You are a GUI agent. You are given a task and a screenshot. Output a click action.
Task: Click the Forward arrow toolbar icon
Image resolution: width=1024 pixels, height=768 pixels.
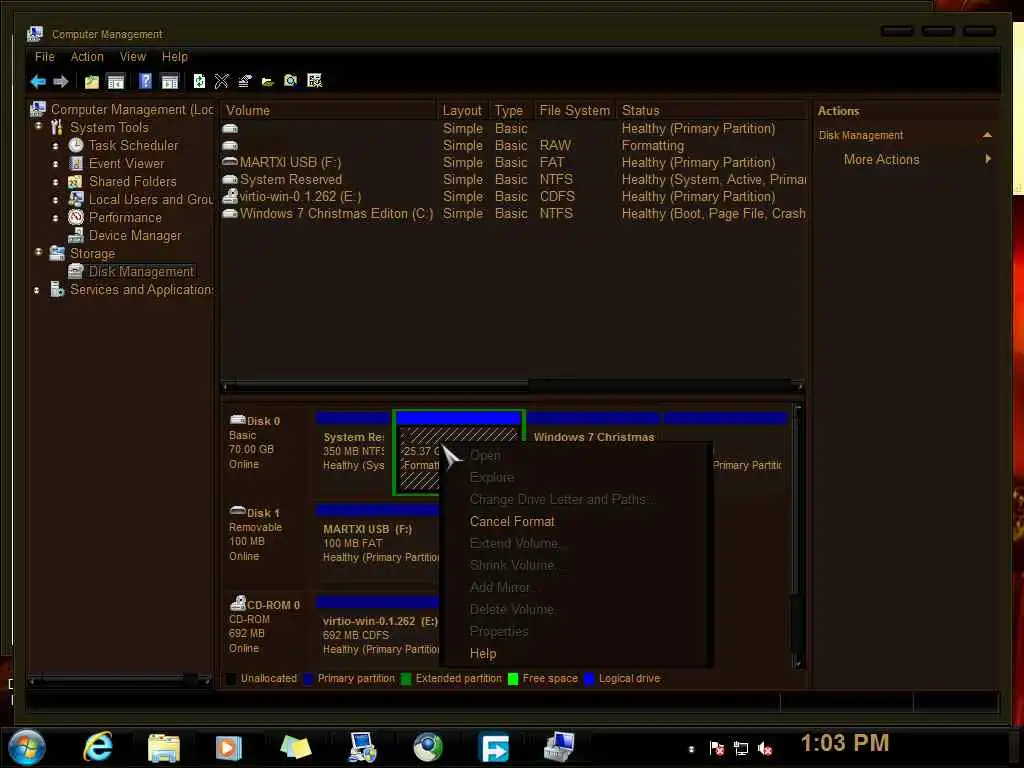(x=61, y=82)
